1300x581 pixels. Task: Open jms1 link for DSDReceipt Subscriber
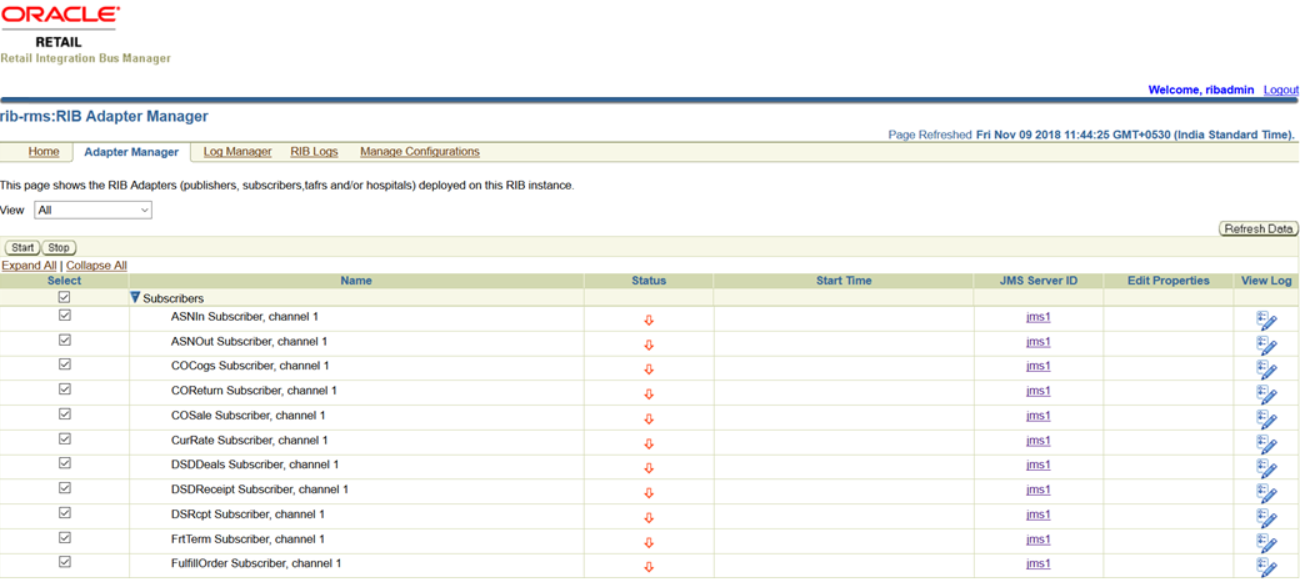[1038, 490]
